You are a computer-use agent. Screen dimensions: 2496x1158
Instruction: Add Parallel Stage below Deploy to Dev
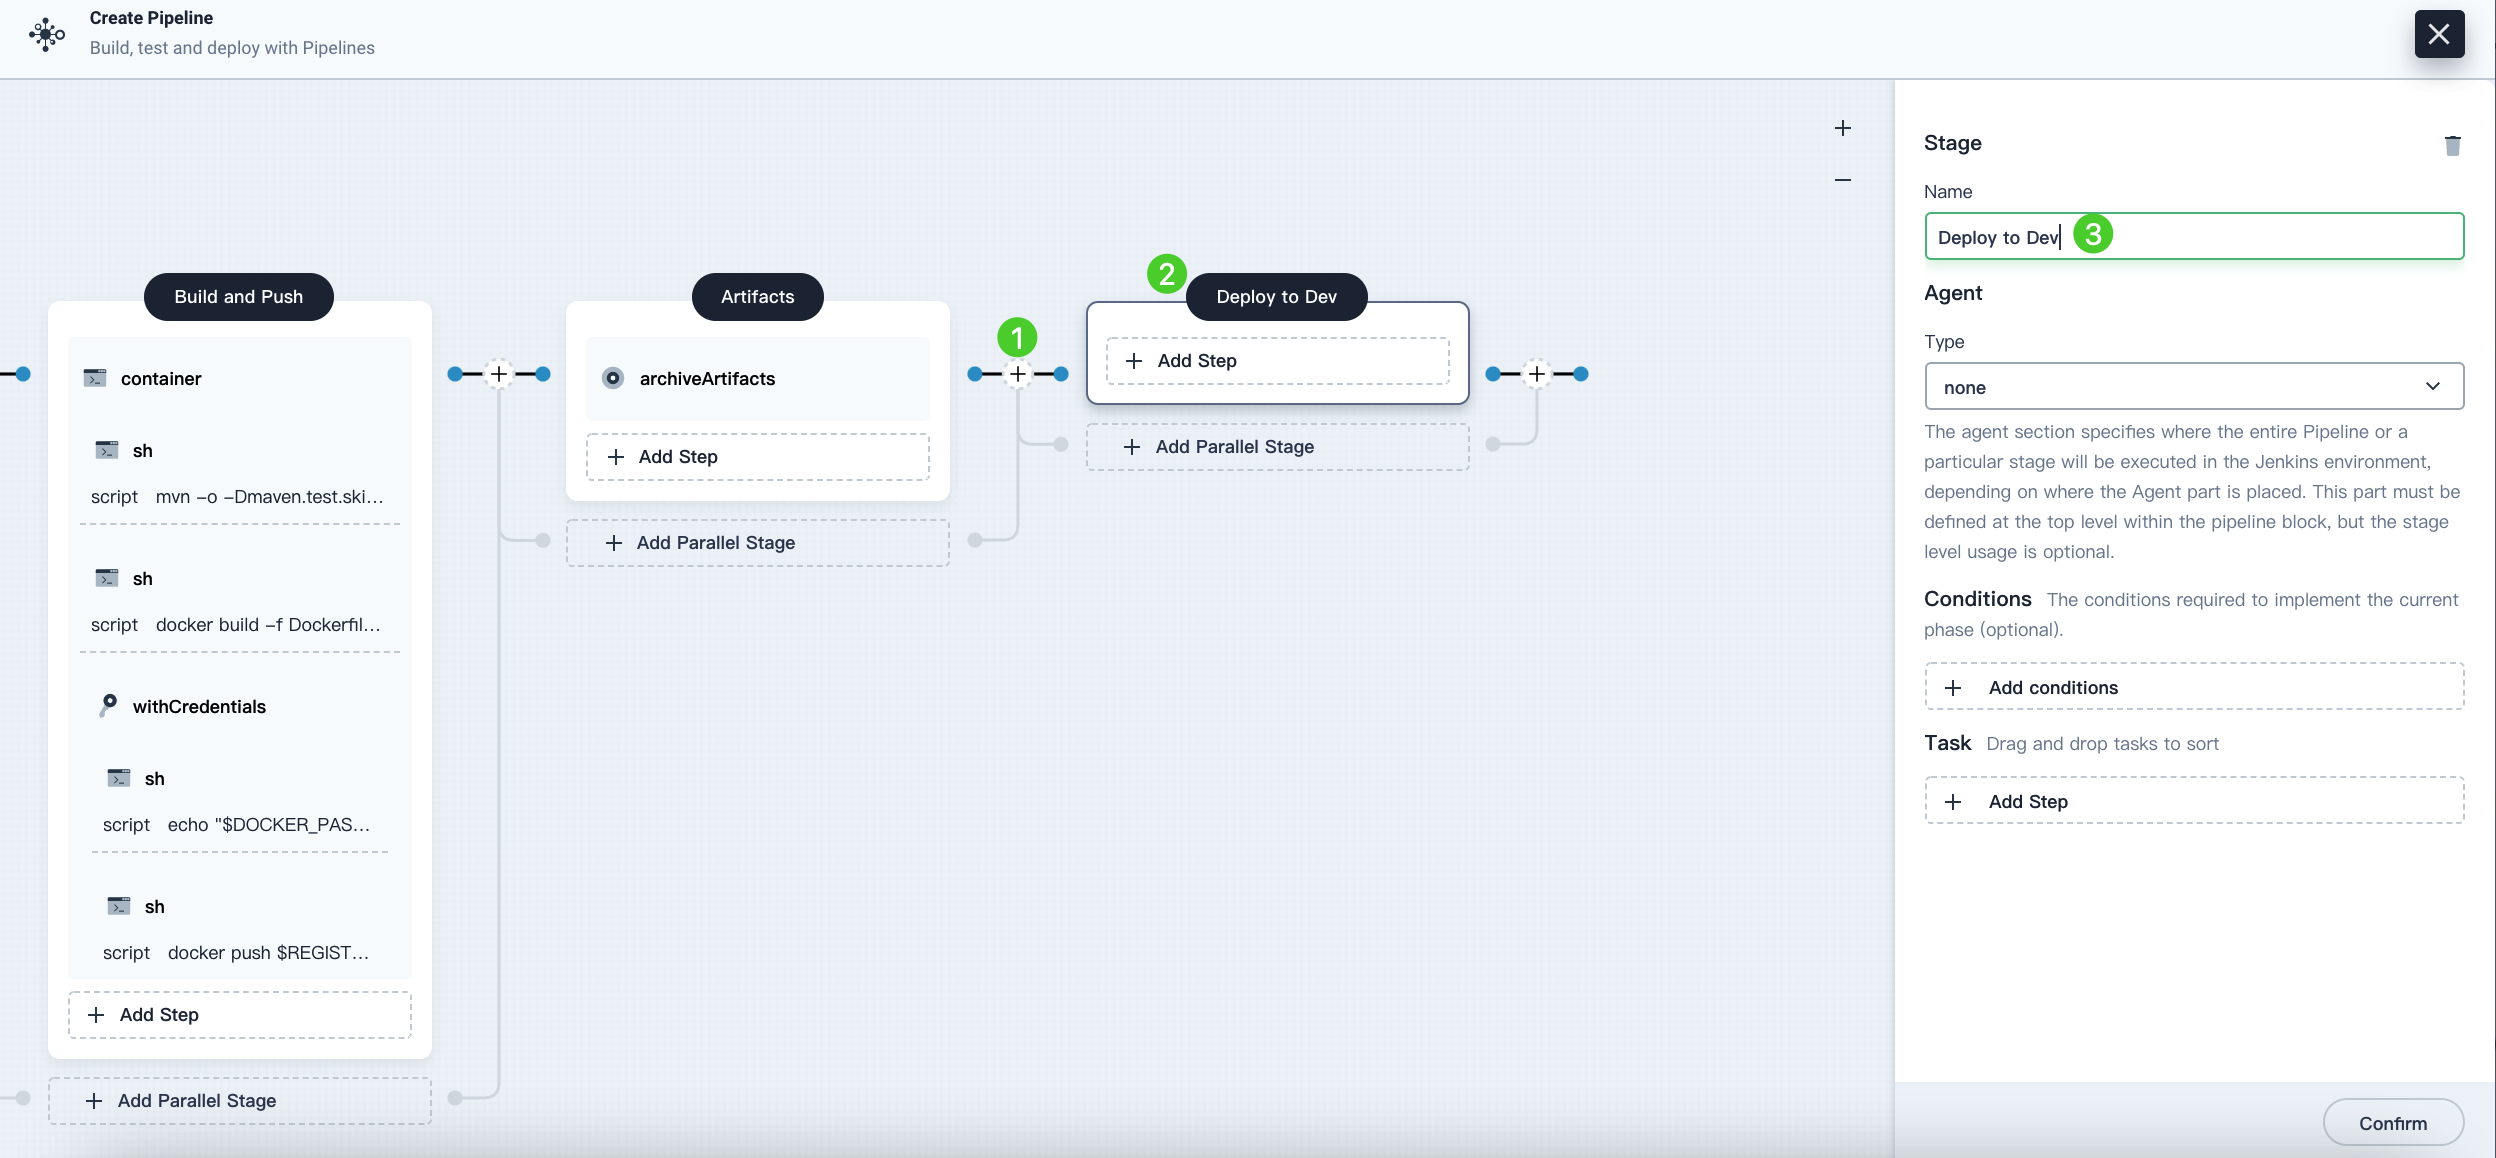pyautogui.click(x=1277, y=447)
